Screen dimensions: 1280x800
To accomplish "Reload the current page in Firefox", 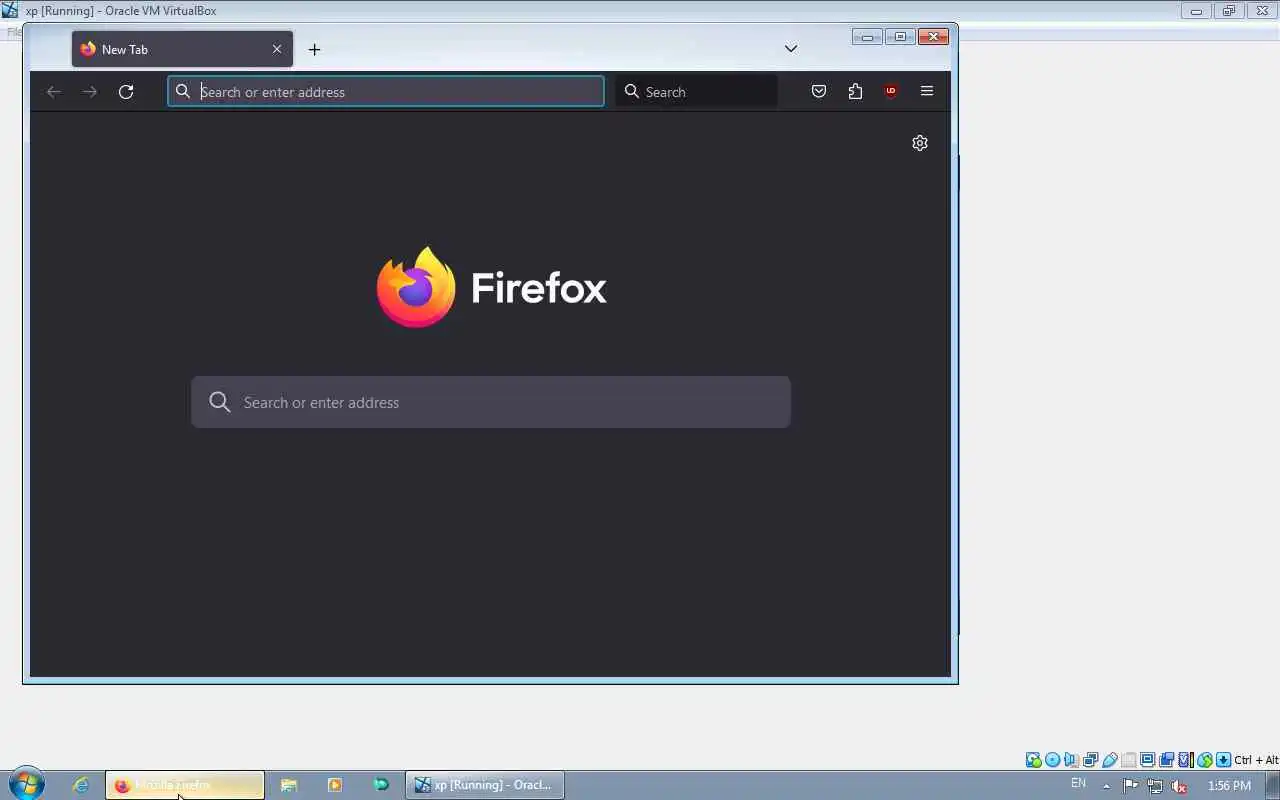I will click(126, 91).
